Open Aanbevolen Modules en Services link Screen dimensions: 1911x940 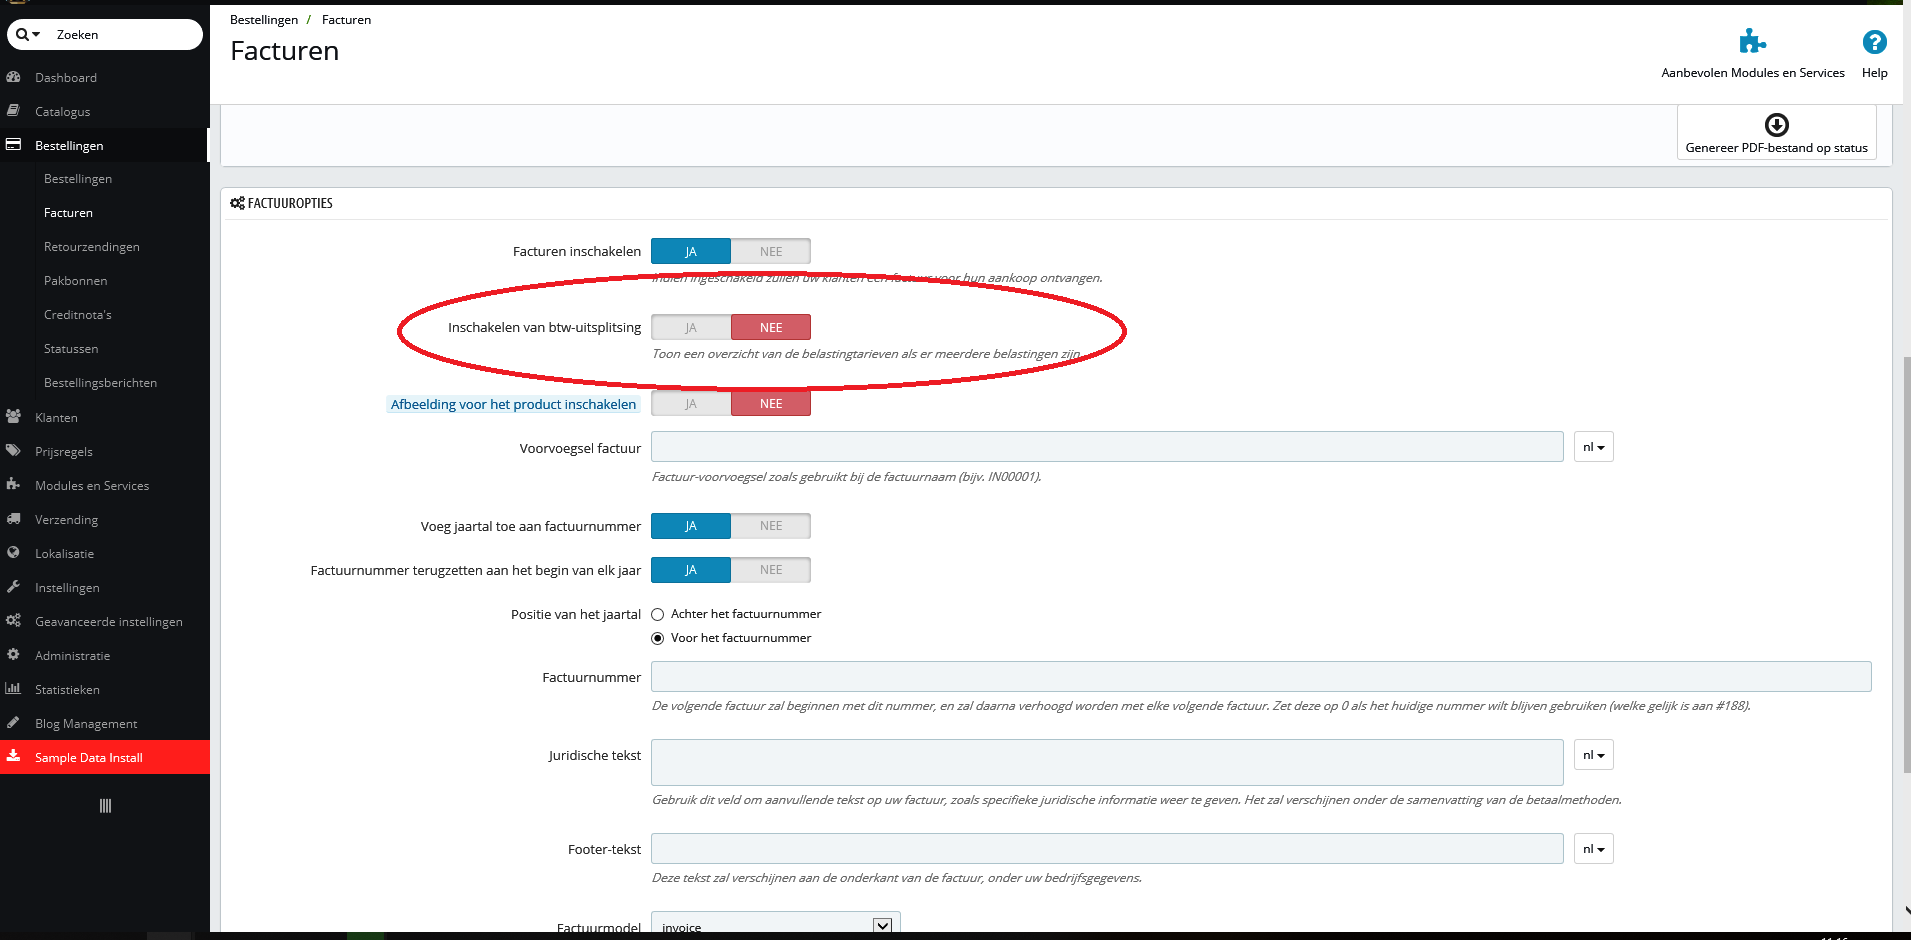coord(1753,73)
